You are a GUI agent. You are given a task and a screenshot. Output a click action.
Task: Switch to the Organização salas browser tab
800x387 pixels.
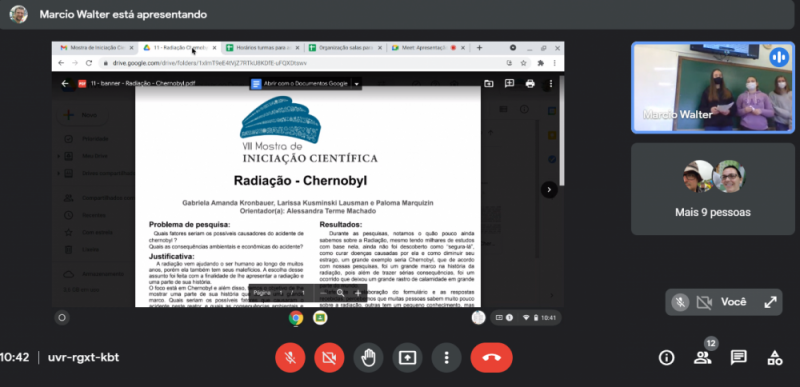click(x=345, y=47)
